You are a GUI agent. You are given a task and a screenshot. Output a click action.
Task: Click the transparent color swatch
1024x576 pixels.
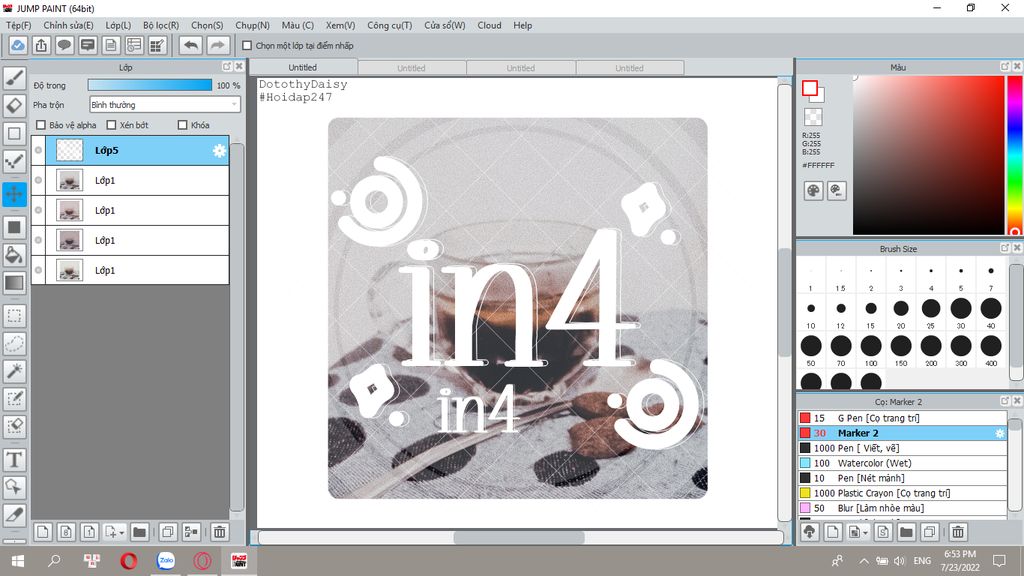point(813,117)
